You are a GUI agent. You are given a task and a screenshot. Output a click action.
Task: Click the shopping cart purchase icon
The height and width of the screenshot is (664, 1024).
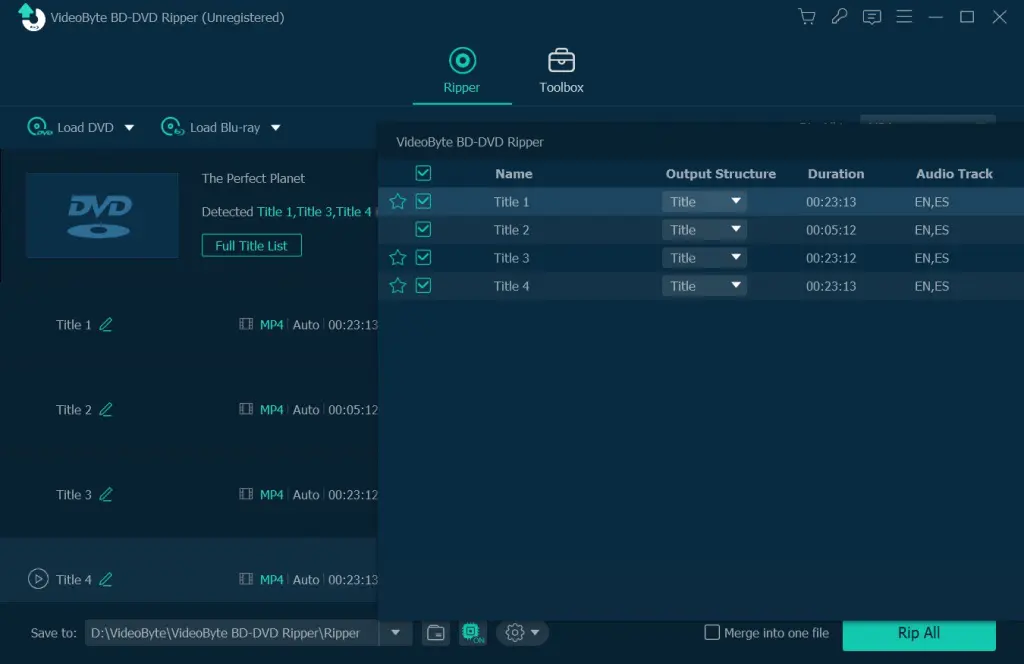point(806,17)
